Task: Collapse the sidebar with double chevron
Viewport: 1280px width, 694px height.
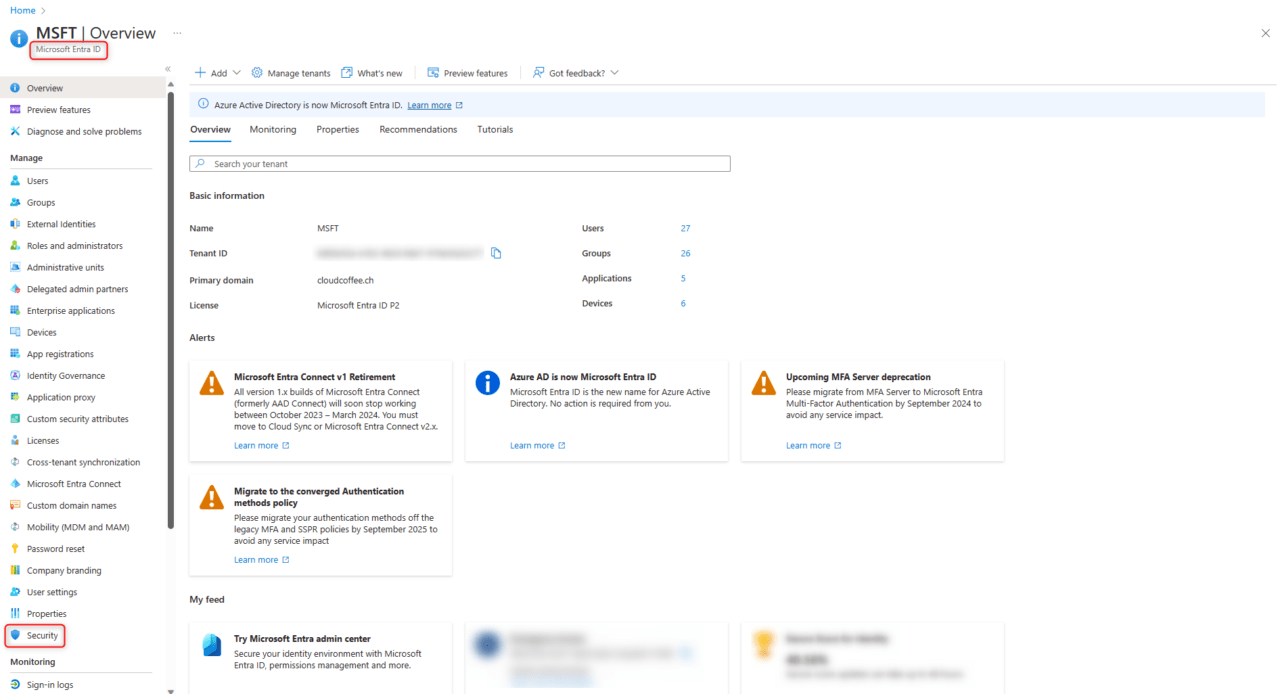Action: pos(168,69)
